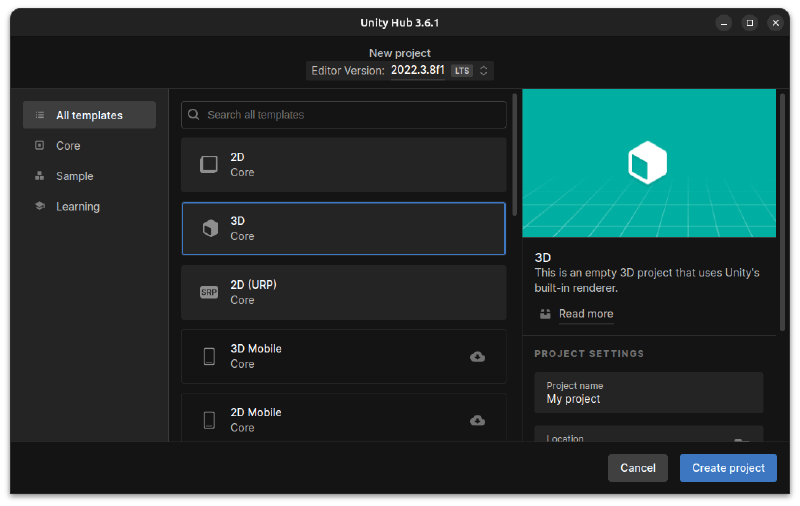Image resolution: width=800 pixels, height=506 pixels.
Task: Click the SRP badge icon on 2D (URP)
Action: point(209,292)
